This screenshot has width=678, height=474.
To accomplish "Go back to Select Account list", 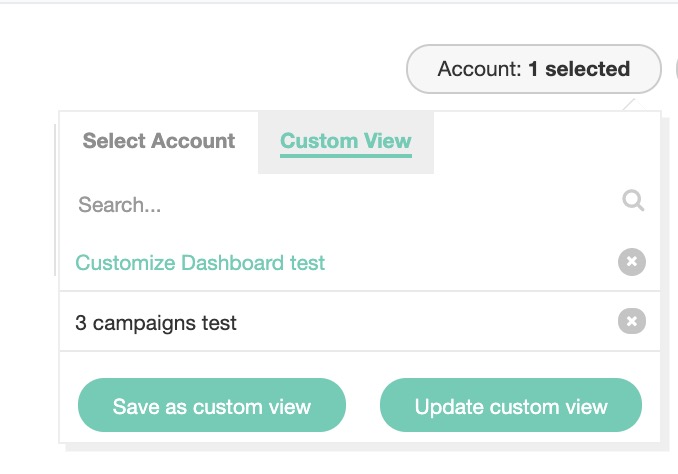I will [159, 141].
